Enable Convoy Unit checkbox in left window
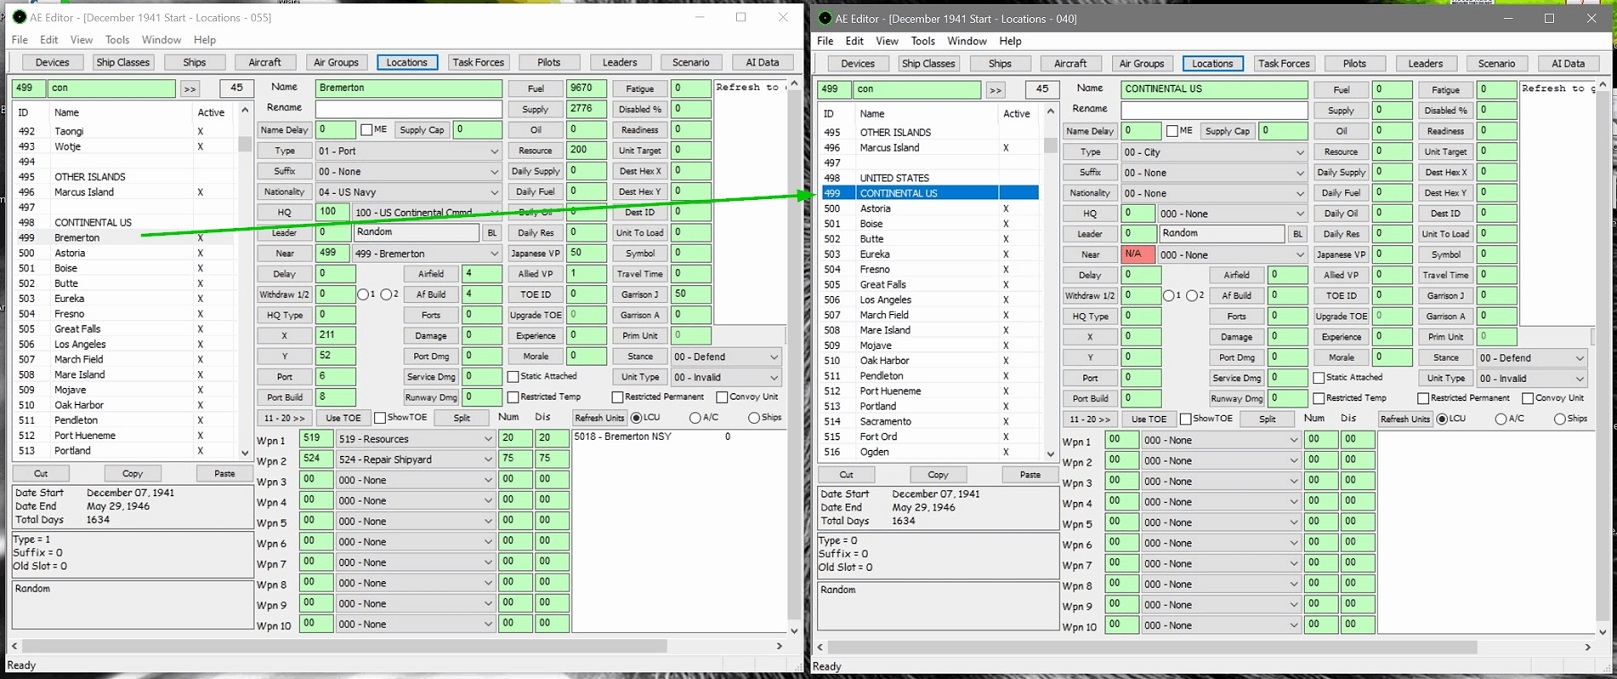1617x679 pixels. tap(721, 397)
